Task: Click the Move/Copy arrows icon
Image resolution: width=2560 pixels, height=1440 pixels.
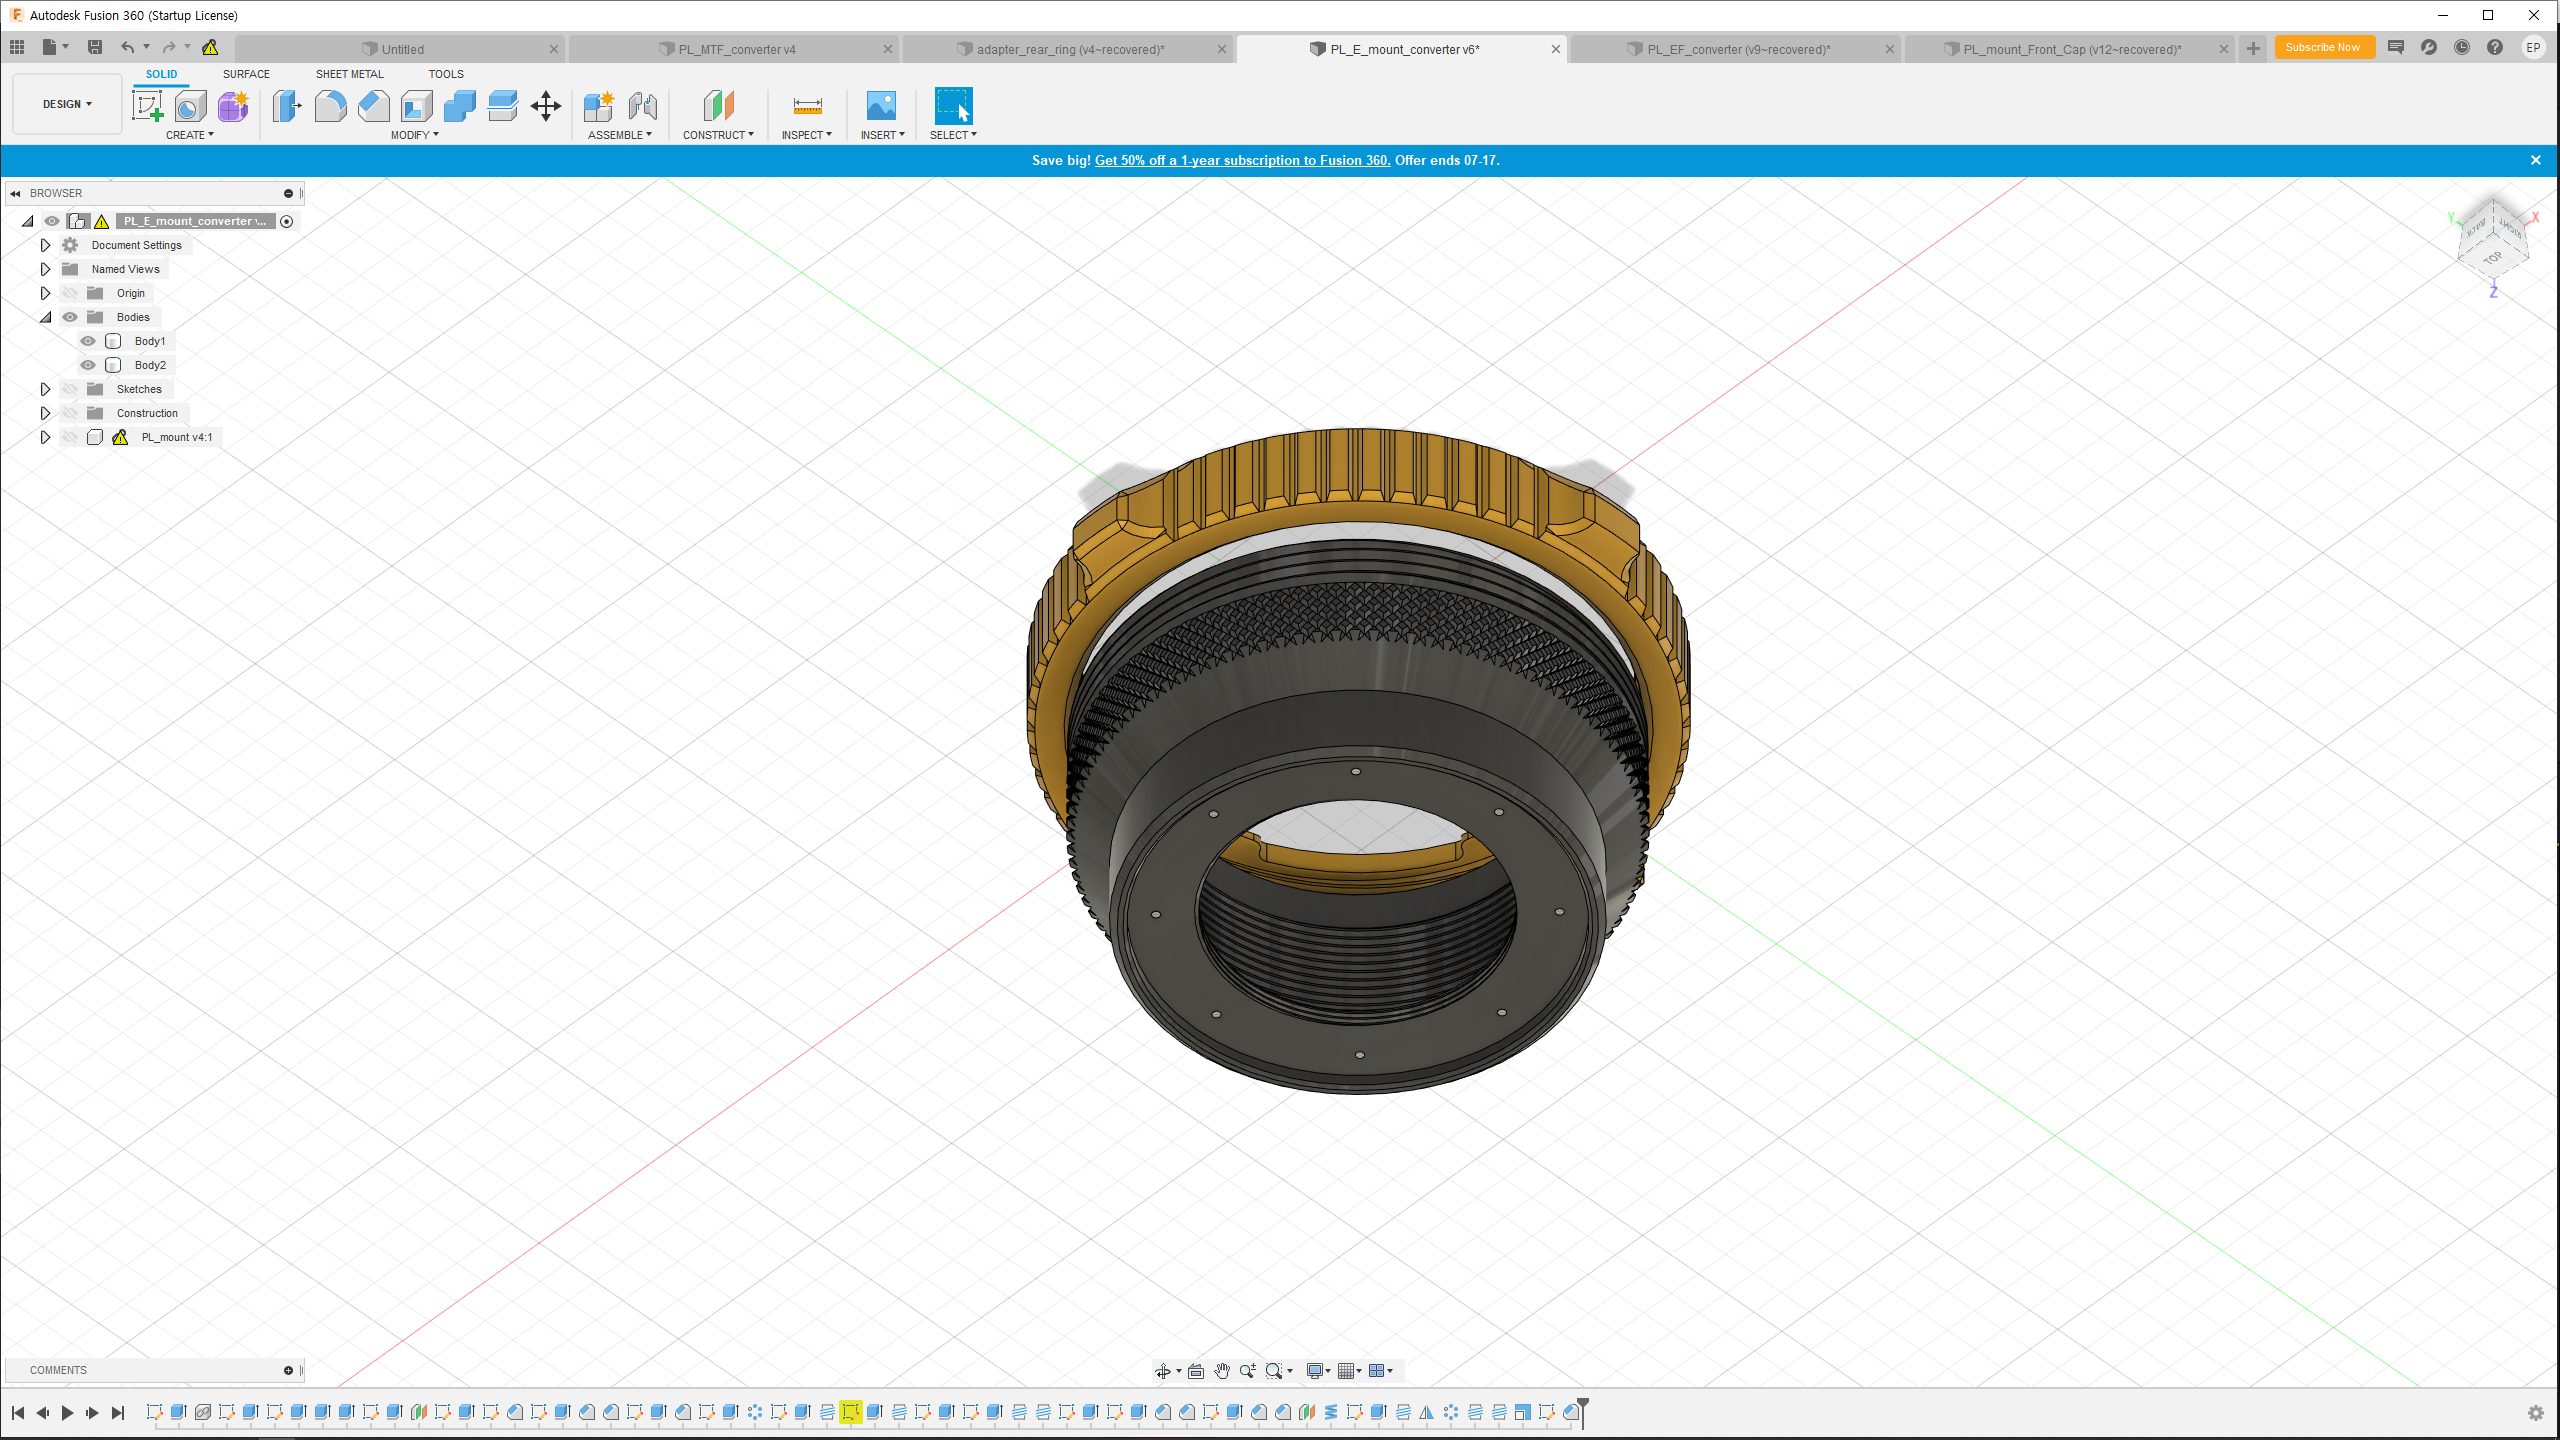Action: (x=546, y=106)
